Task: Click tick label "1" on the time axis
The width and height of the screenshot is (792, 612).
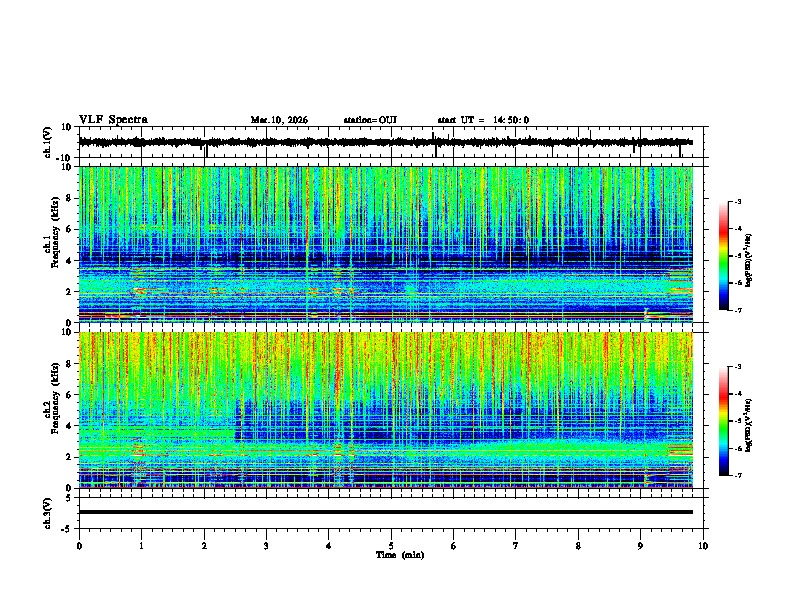Action: (141, 546)
